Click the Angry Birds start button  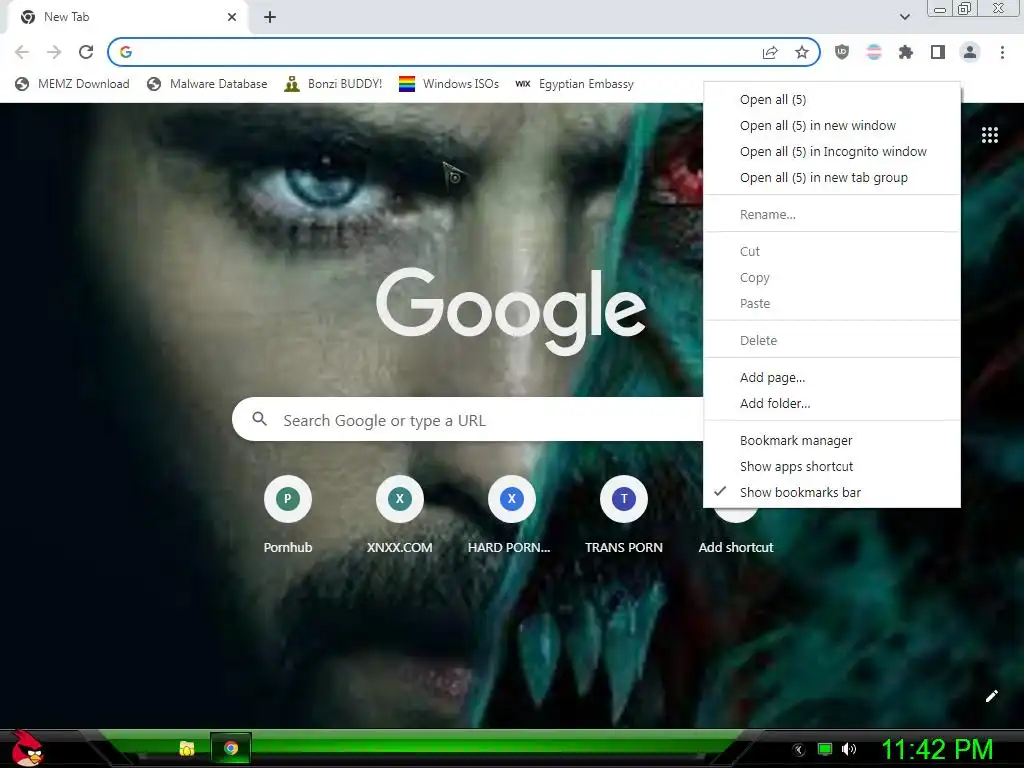27,748
